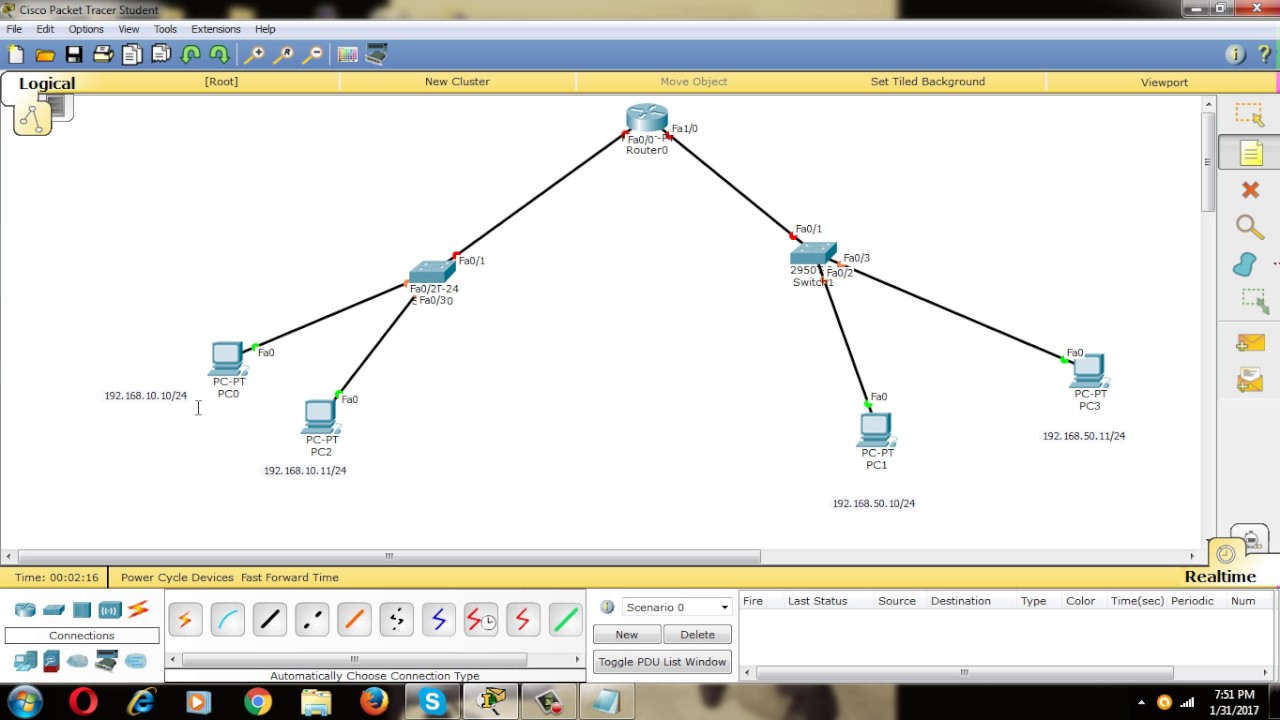Select the Place Note tool

tap(1250, 153)
